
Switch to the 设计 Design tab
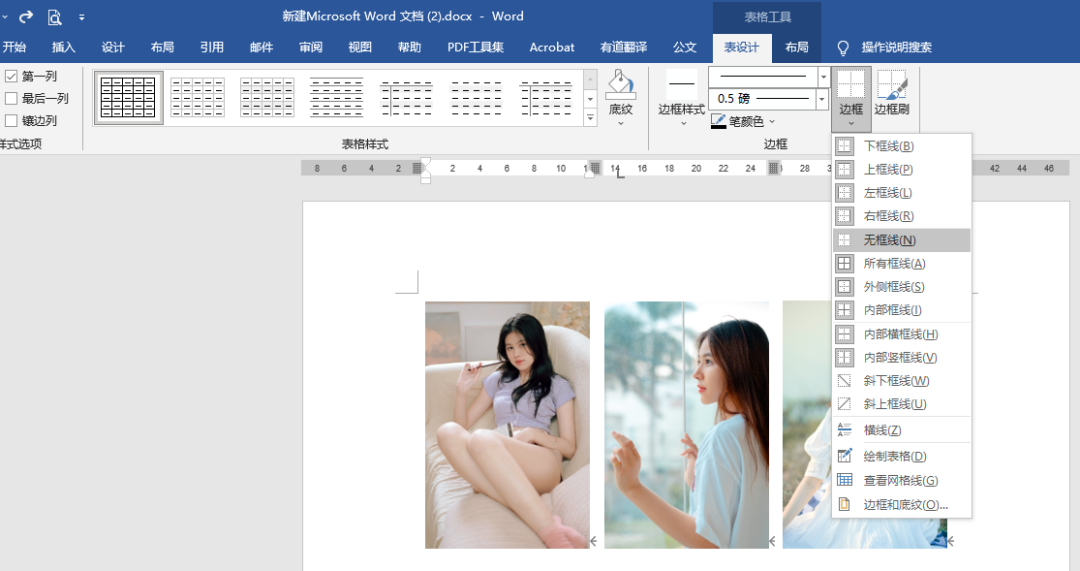point(113,48)
